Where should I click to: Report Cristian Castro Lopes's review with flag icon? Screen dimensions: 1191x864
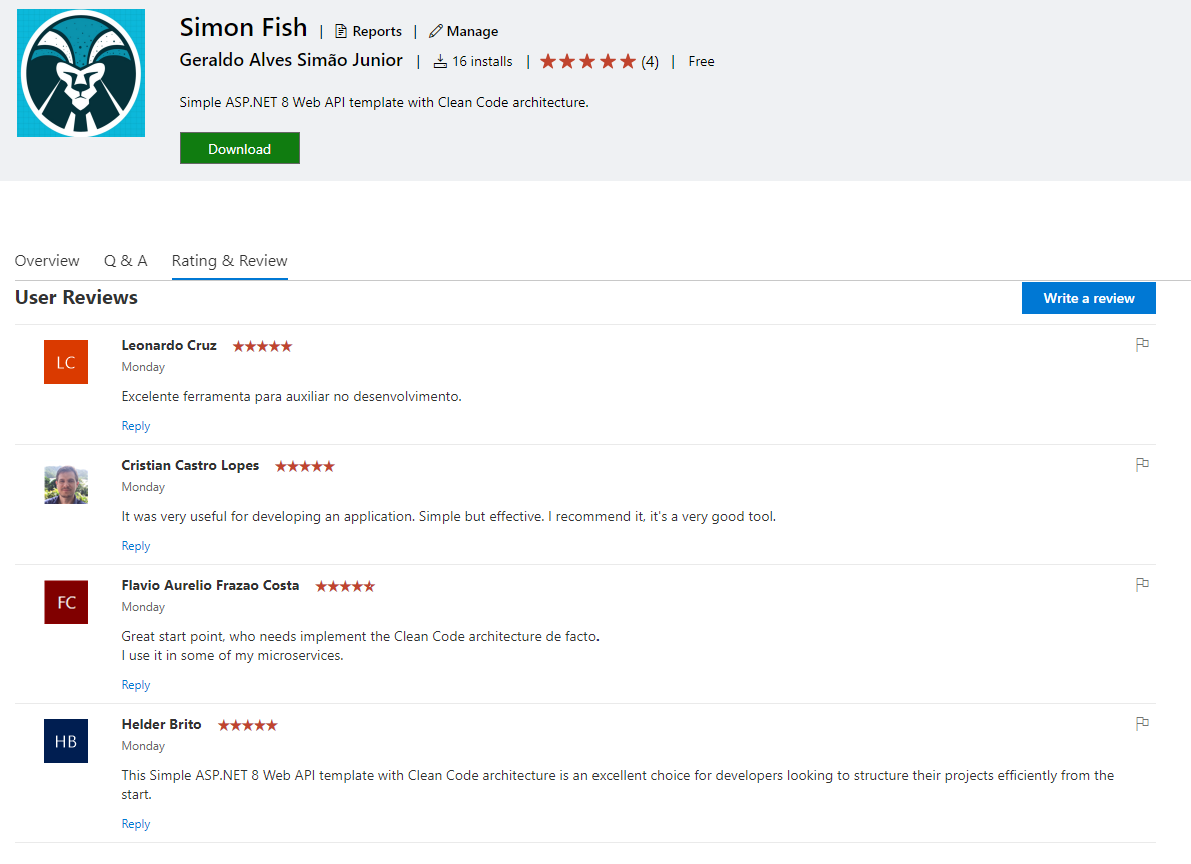coord(1142,464)
